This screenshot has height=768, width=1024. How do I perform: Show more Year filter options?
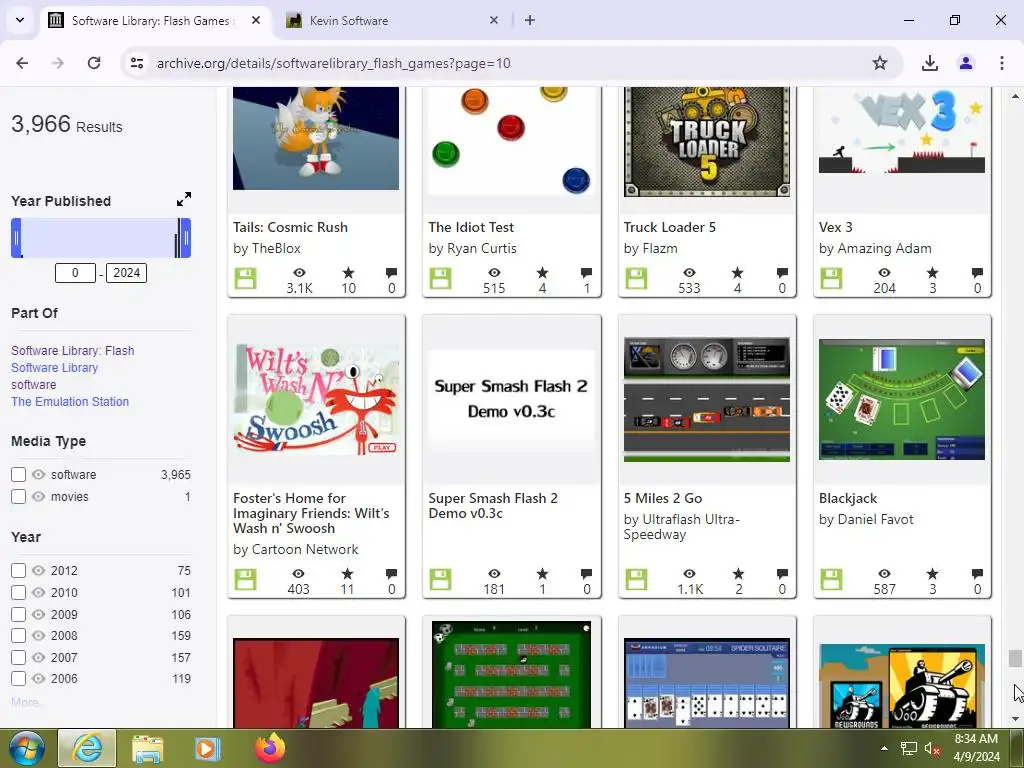click(25, 703)
